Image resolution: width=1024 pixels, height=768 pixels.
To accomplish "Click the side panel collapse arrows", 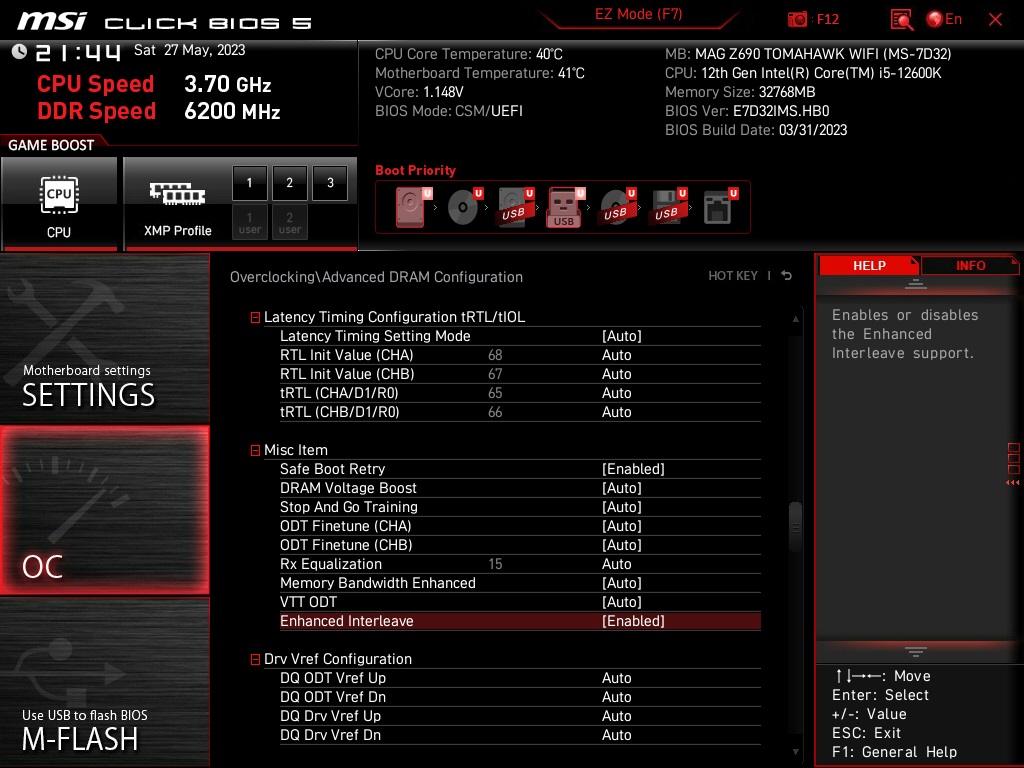I will 1013,483.
